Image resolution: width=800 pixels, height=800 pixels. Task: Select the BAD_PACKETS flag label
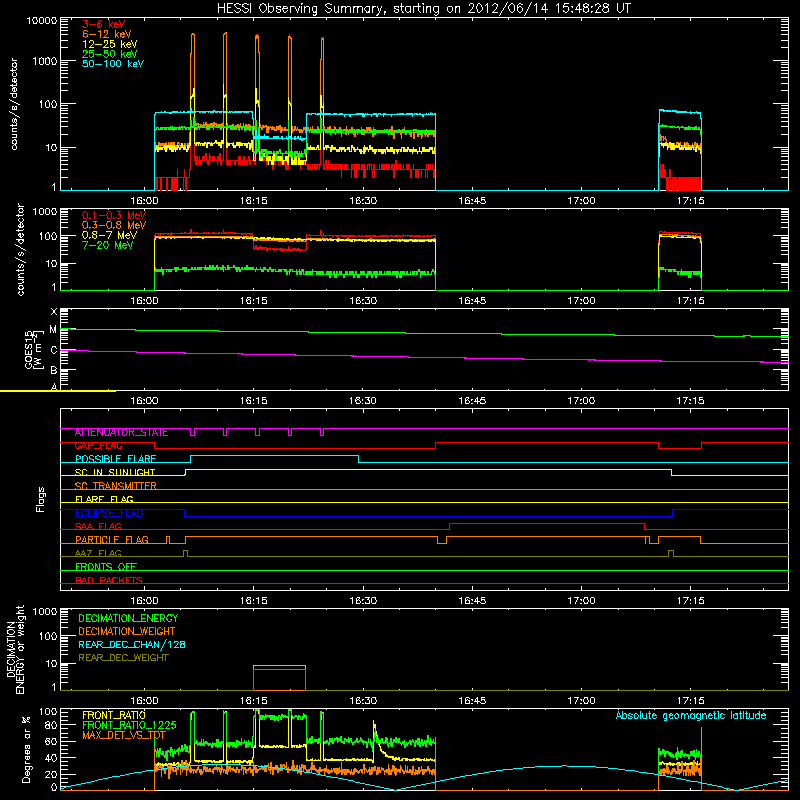pyautogui.click(x=109, y=580)
